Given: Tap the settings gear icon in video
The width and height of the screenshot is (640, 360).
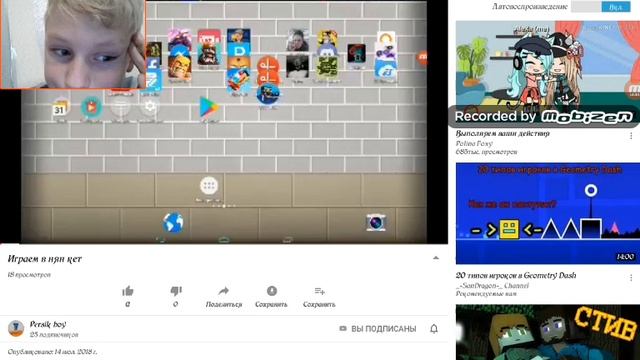Looking at the screenshot, I should pos(150,107).
